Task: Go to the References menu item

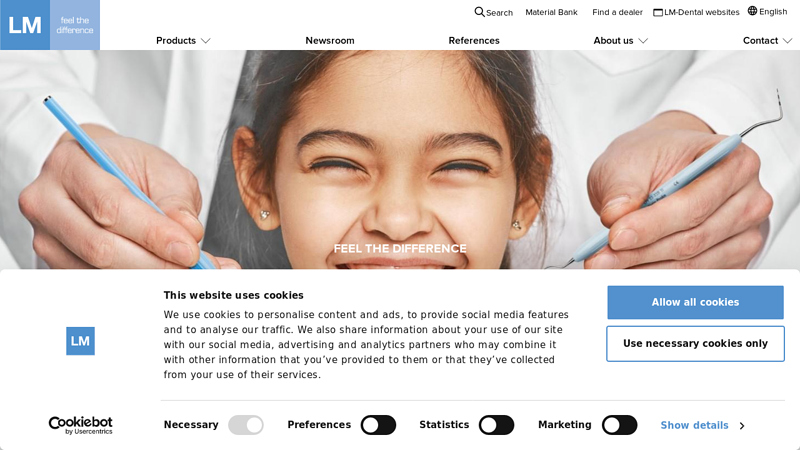Action: coord(474,40)
